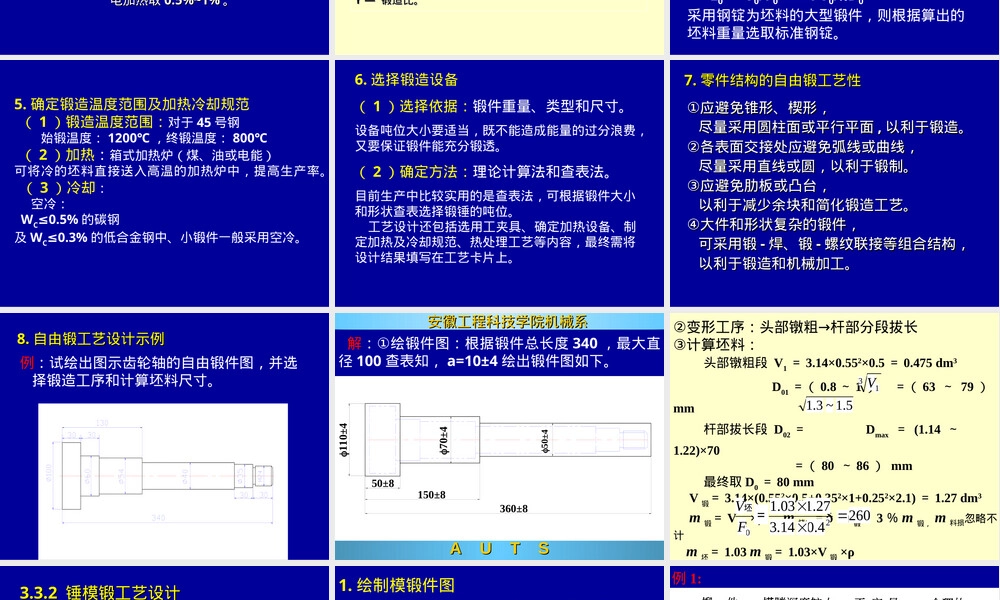Image resolution: width=1000 pixels, height=600 pixels.
Task: Click the line 头部镦粗段 V1 = 3.14×0.55²×0.5
Action: (x=830, y=363)
